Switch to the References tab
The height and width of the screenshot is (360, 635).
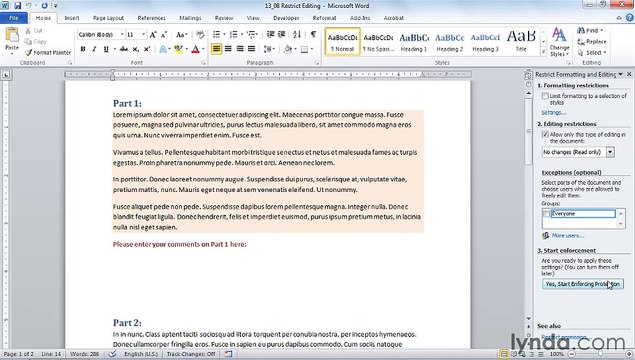[151, 18]
